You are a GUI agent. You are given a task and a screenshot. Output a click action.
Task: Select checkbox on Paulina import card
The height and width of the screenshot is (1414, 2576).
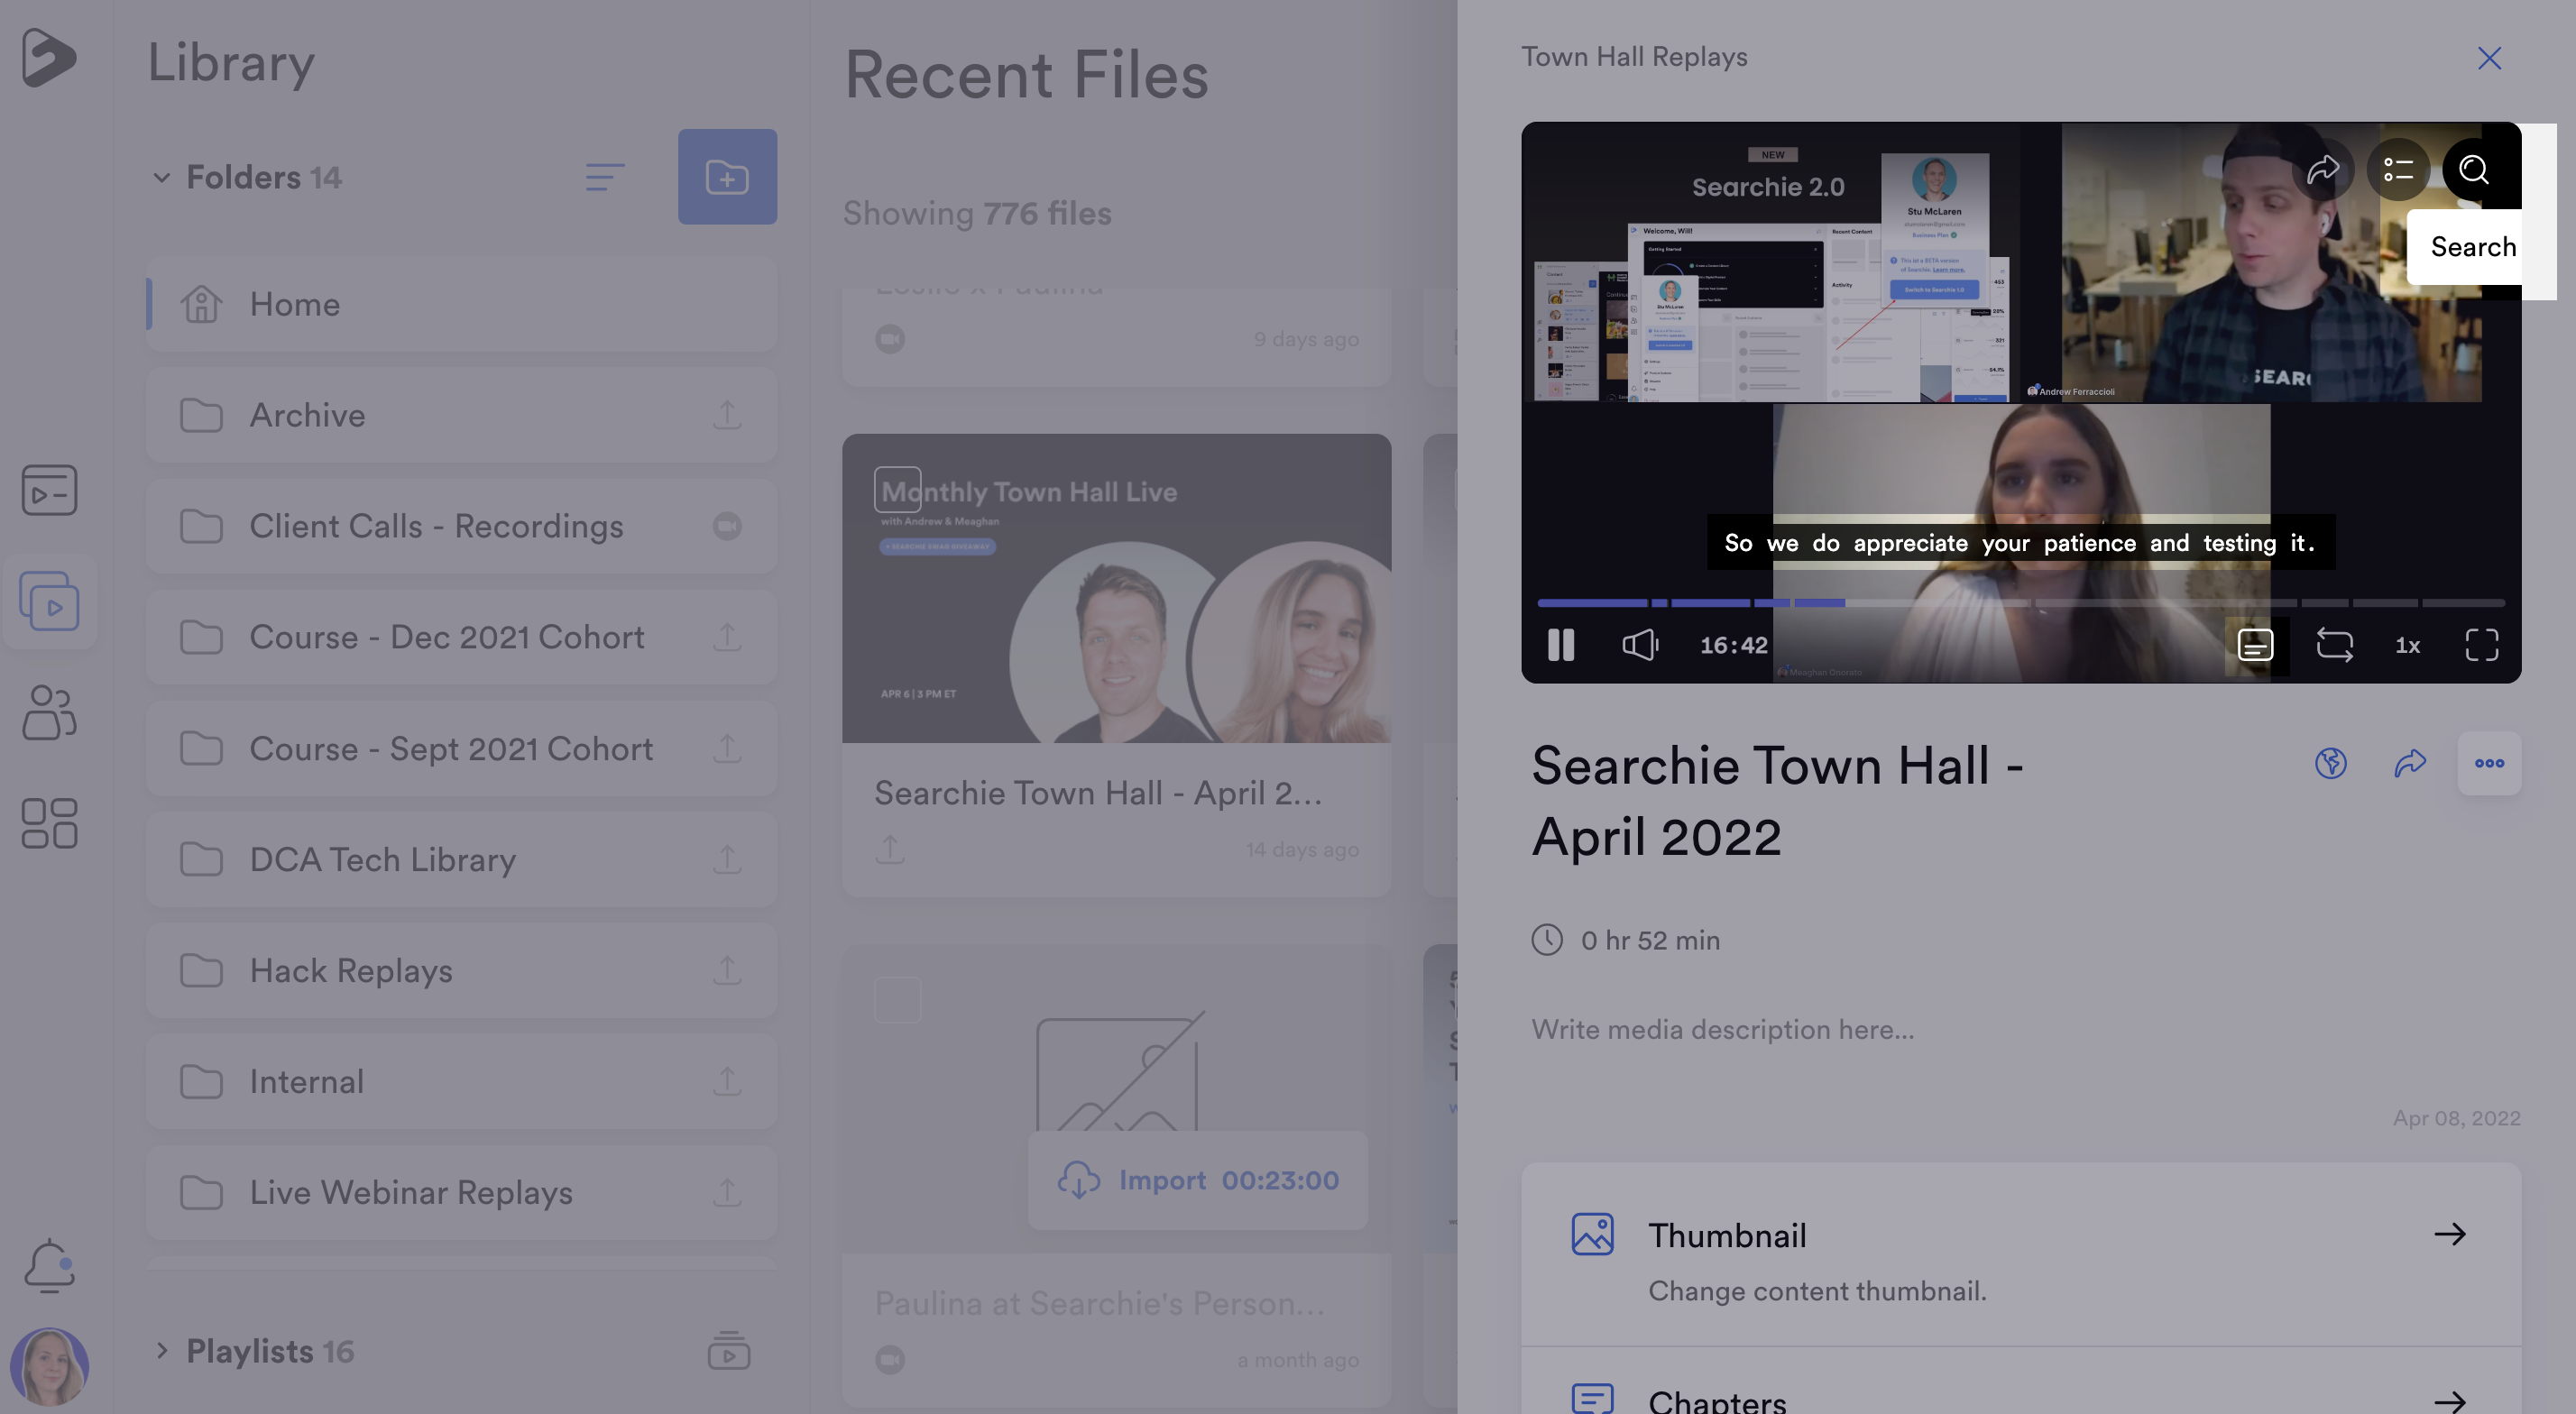pos(897,1000)
